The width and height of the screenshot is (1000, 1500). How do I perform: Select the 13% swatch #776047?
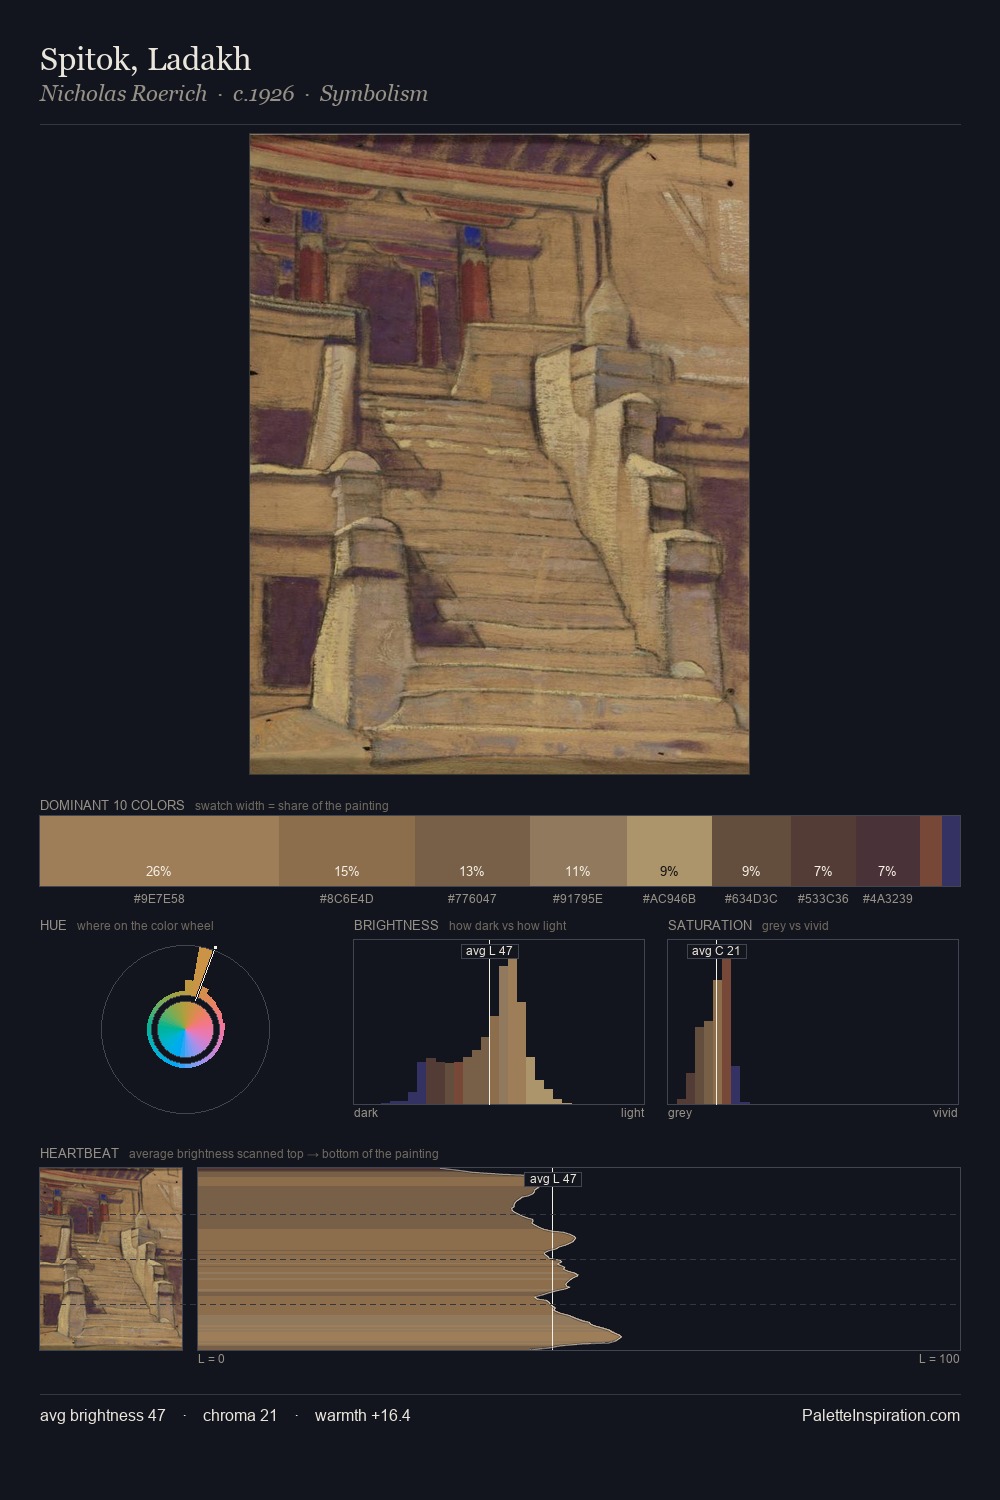[472, 851]
